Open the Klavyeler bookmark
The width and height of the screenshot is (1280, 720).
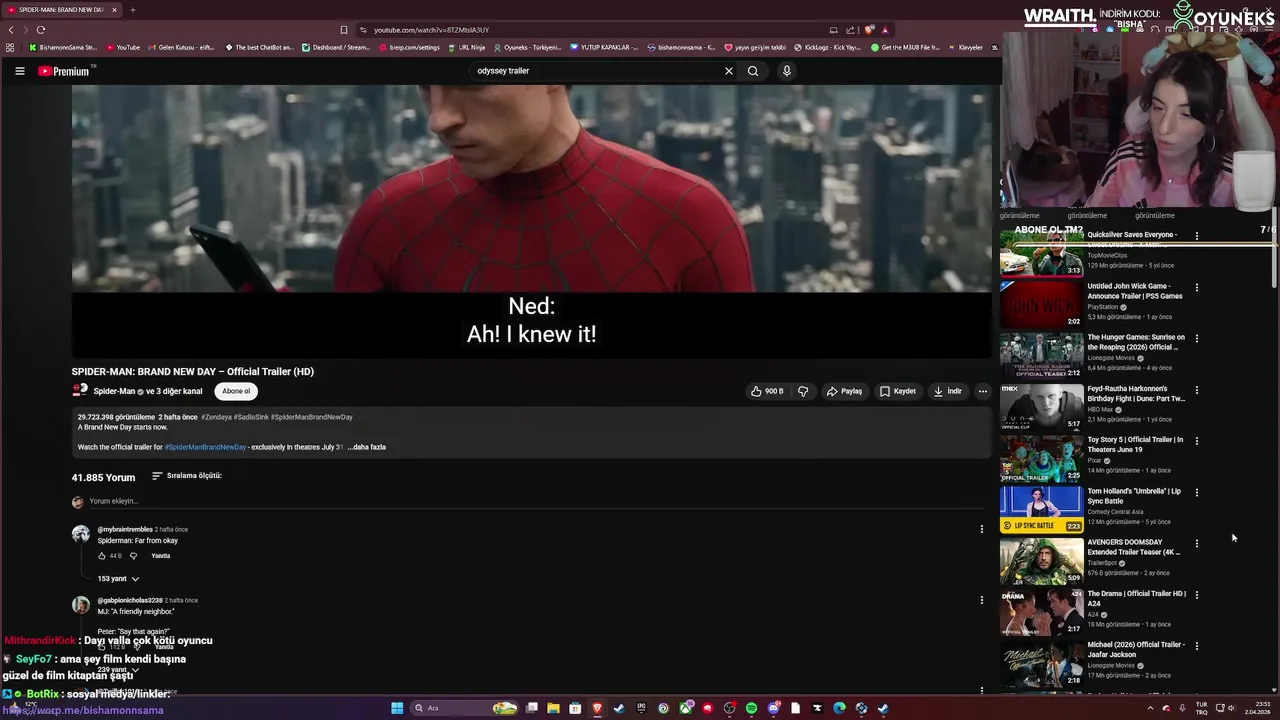[966, 47]
